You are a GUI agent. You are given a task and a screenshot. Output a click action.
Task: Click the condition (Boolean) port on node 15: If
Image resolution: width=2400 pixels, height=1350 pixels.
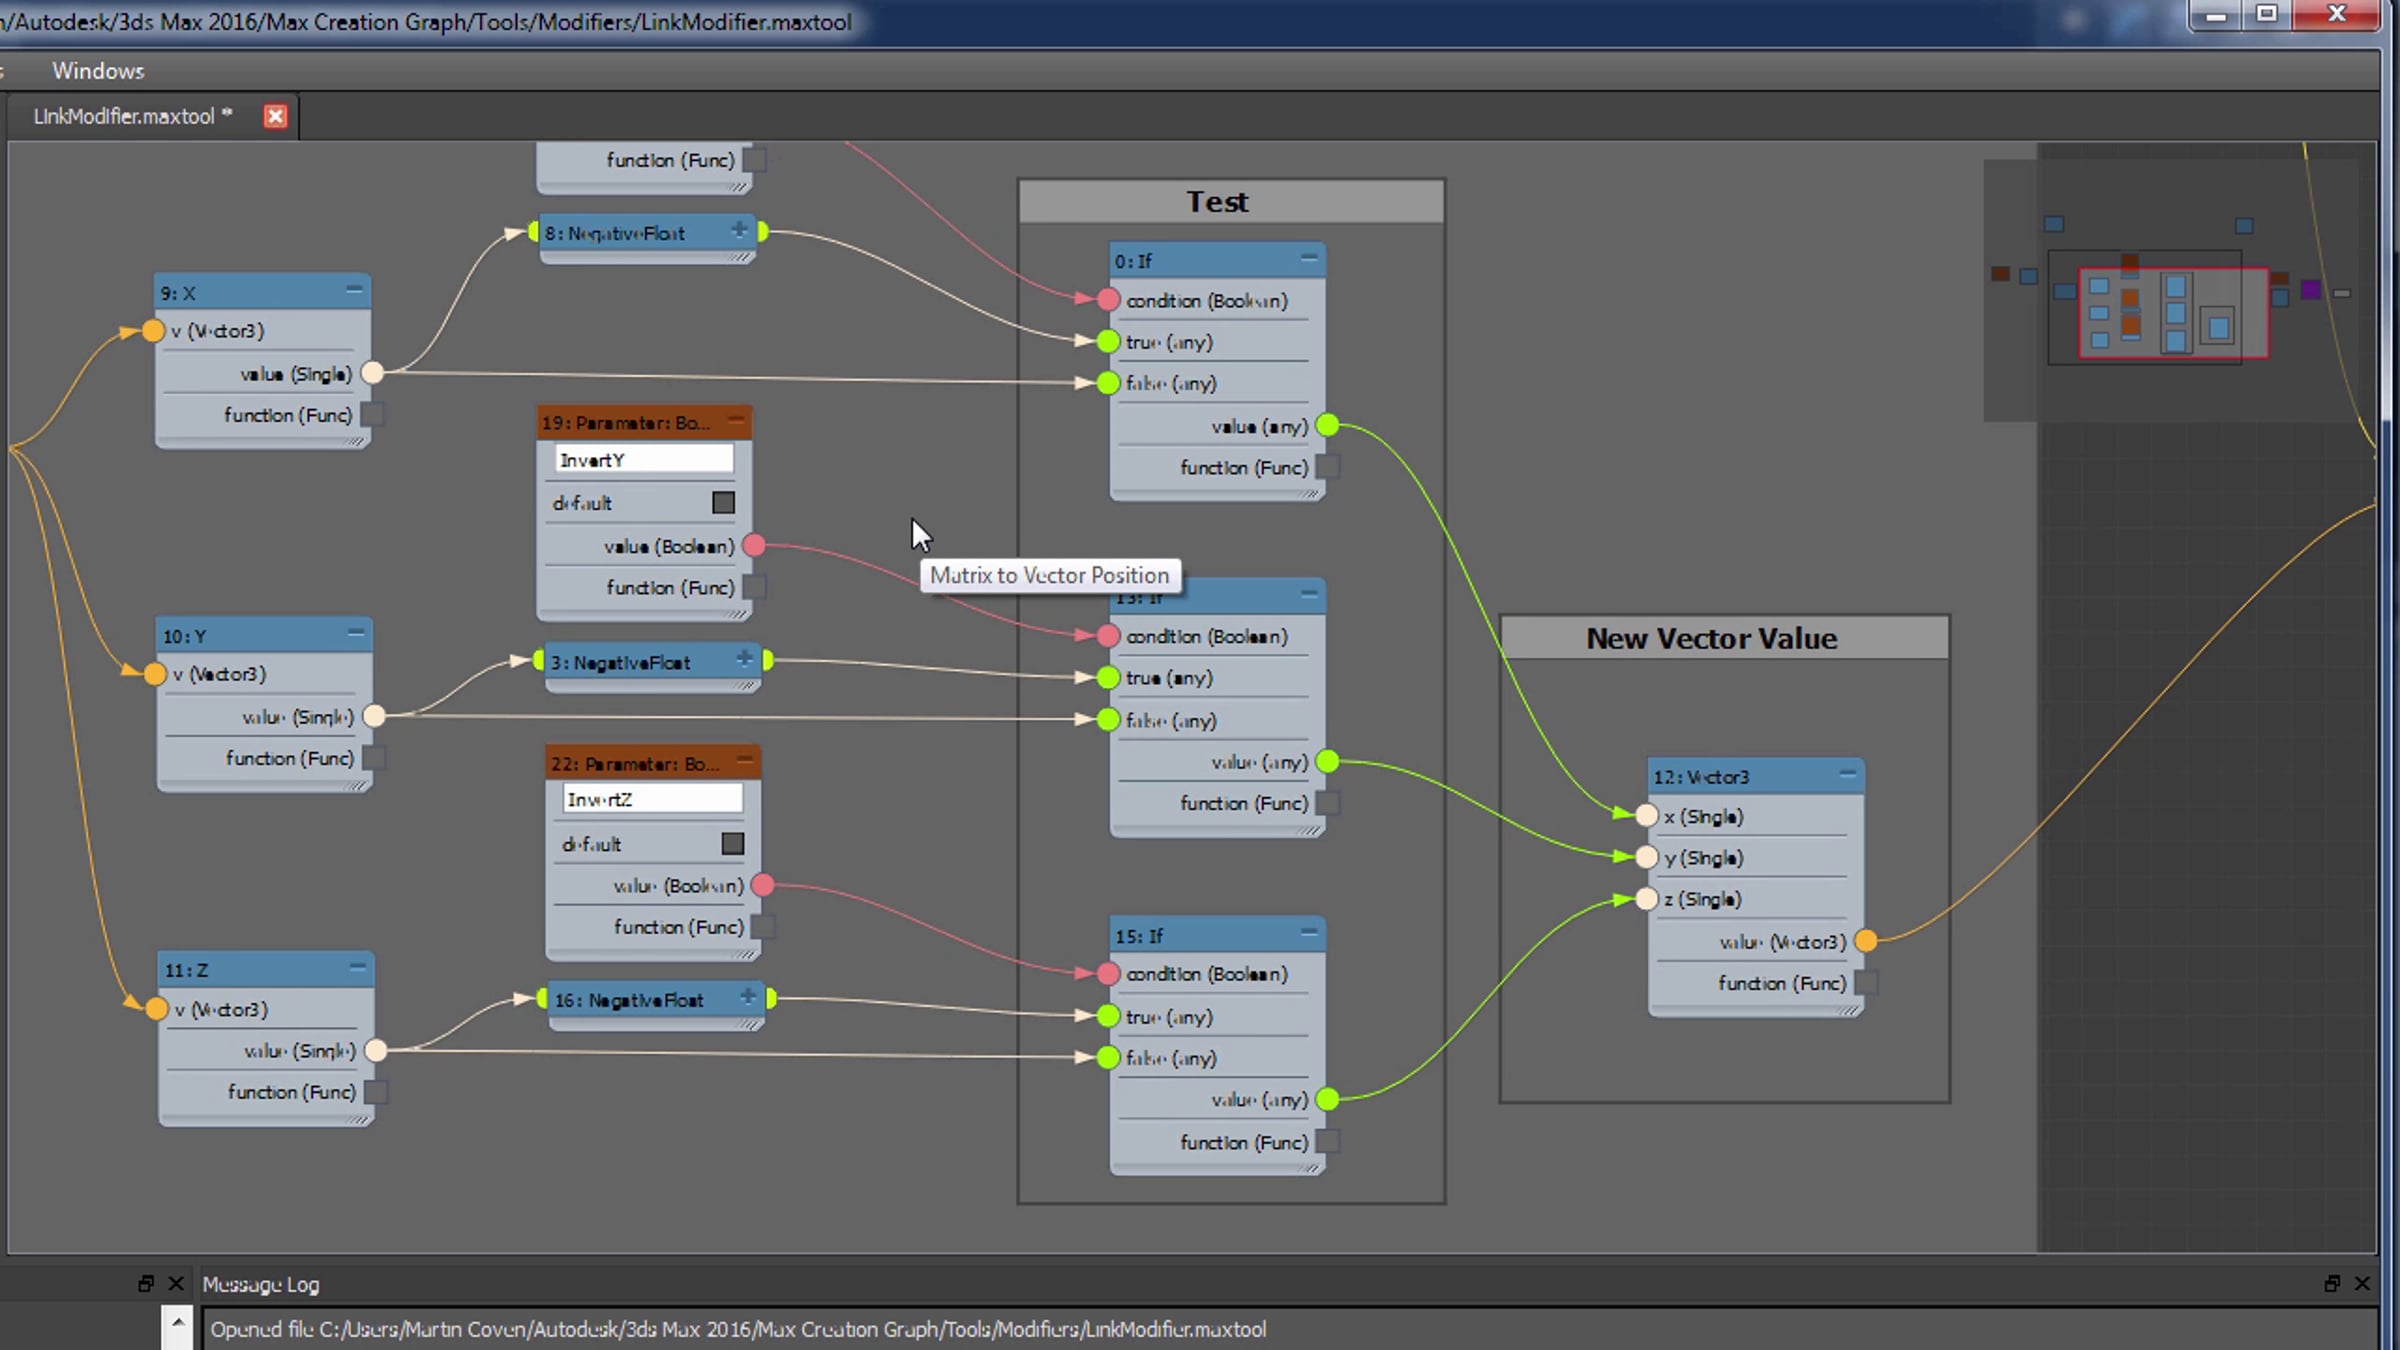click(x=1108, y=974)
